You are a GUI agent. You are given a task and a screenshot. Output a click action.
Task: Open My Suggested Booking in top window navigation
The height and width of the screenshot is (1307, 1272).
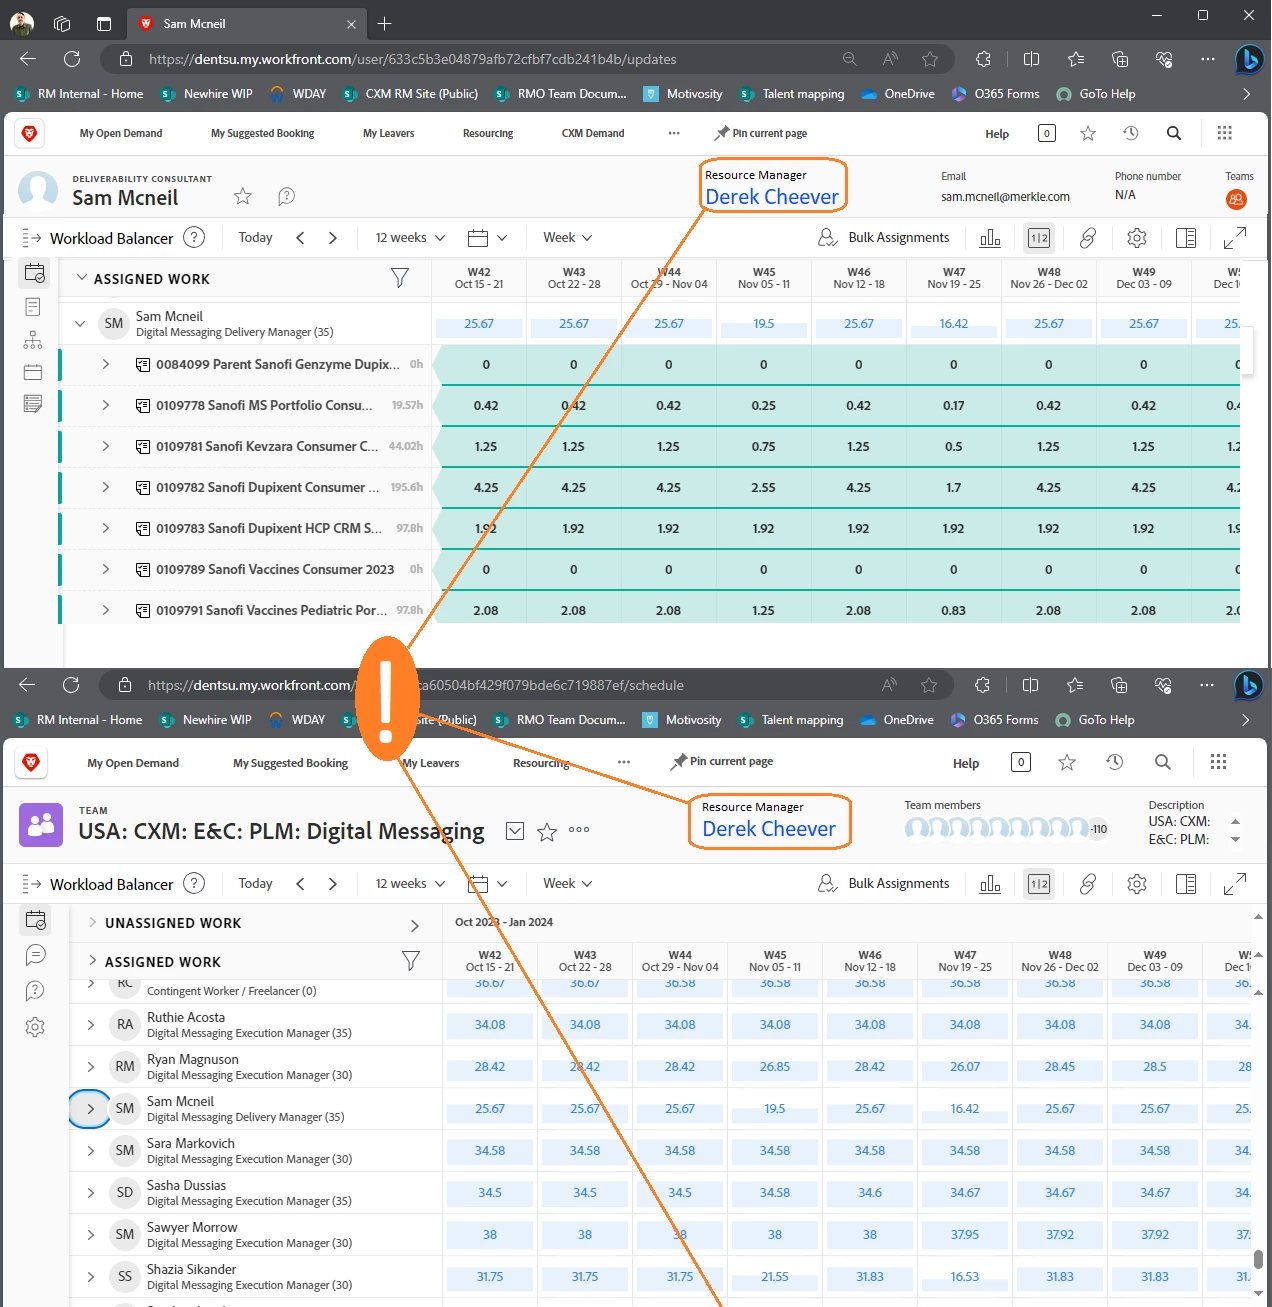262,133
